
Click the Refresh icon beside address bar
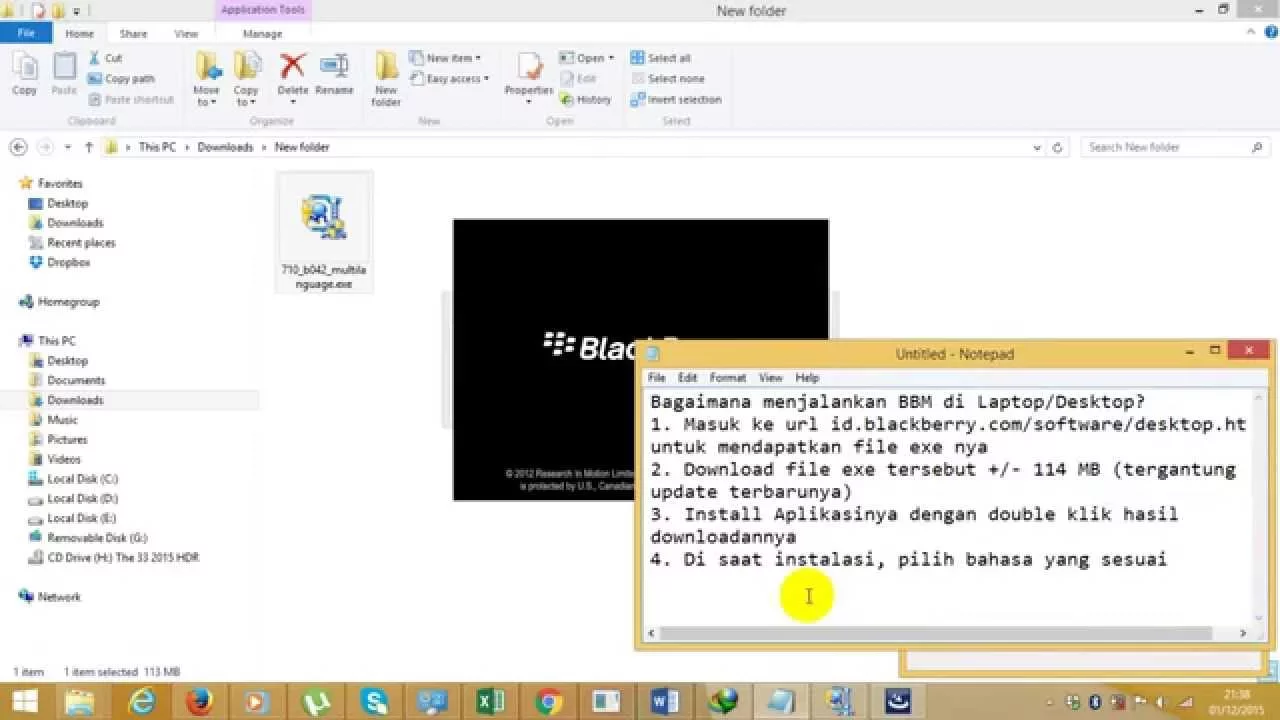point(1058,147)
